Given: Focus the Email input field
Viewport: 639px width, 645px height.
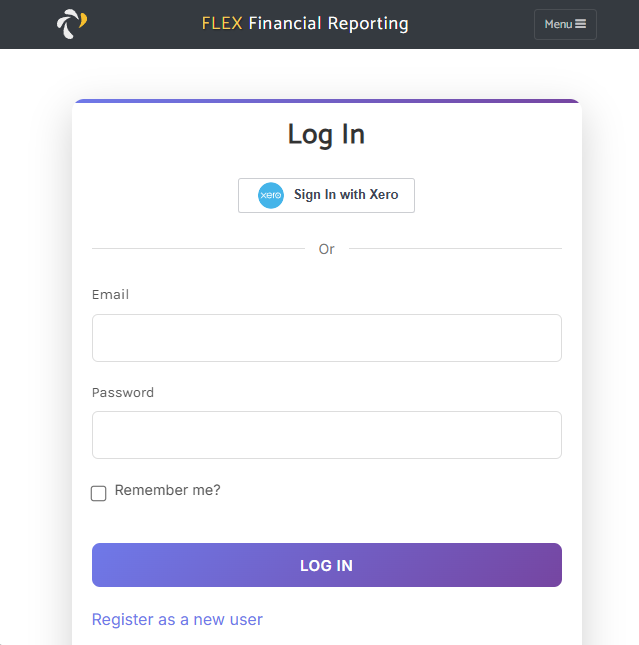Looking at the screenshot, I should pyautogui.click(x=327, y=338).
